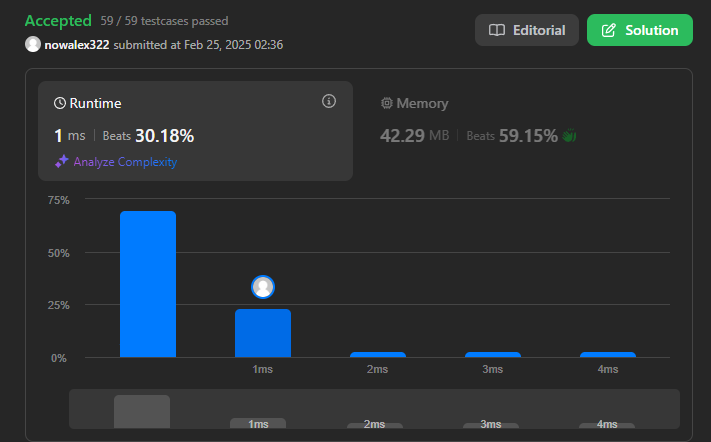The width and height of the screenshot is (711, 442).
Task: Click the clock icon beside Runtime
Action: [60, 103]
